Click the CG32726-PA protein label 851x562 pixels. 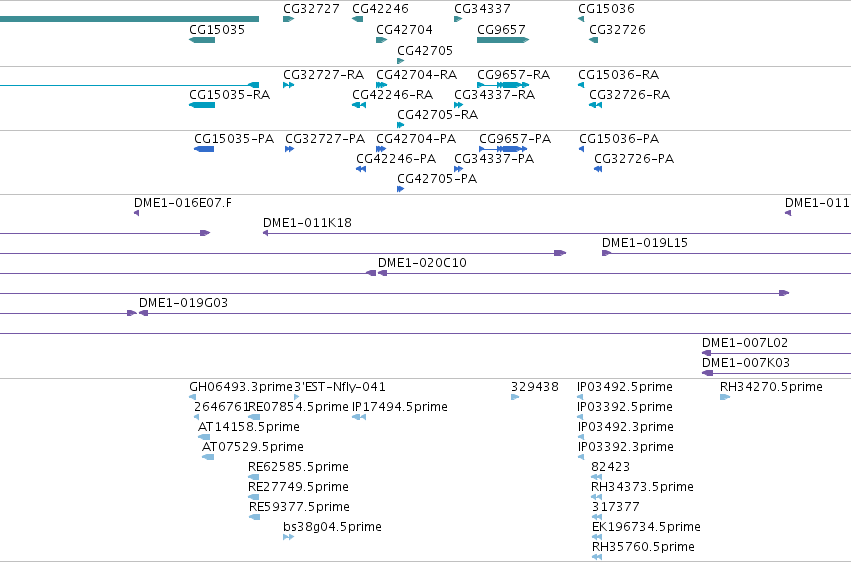coord(634,158)
